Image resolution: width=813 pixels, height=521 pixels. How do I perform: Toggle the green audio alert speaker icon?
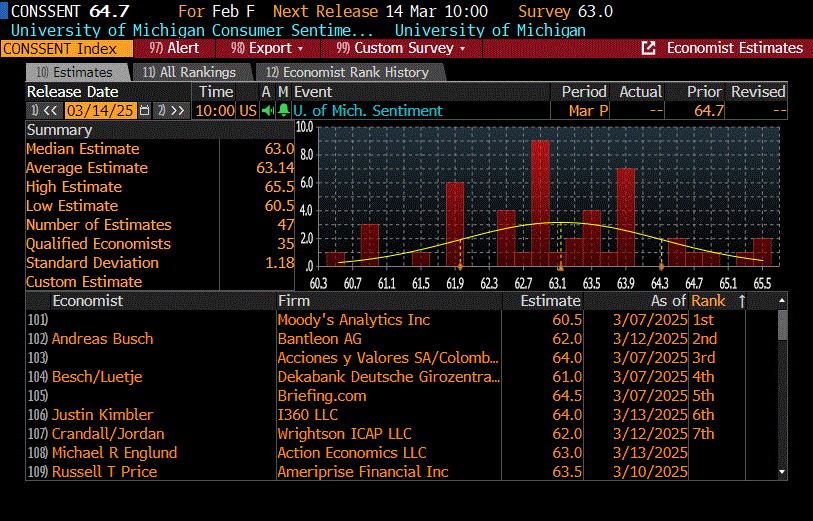tap(268, 110)
